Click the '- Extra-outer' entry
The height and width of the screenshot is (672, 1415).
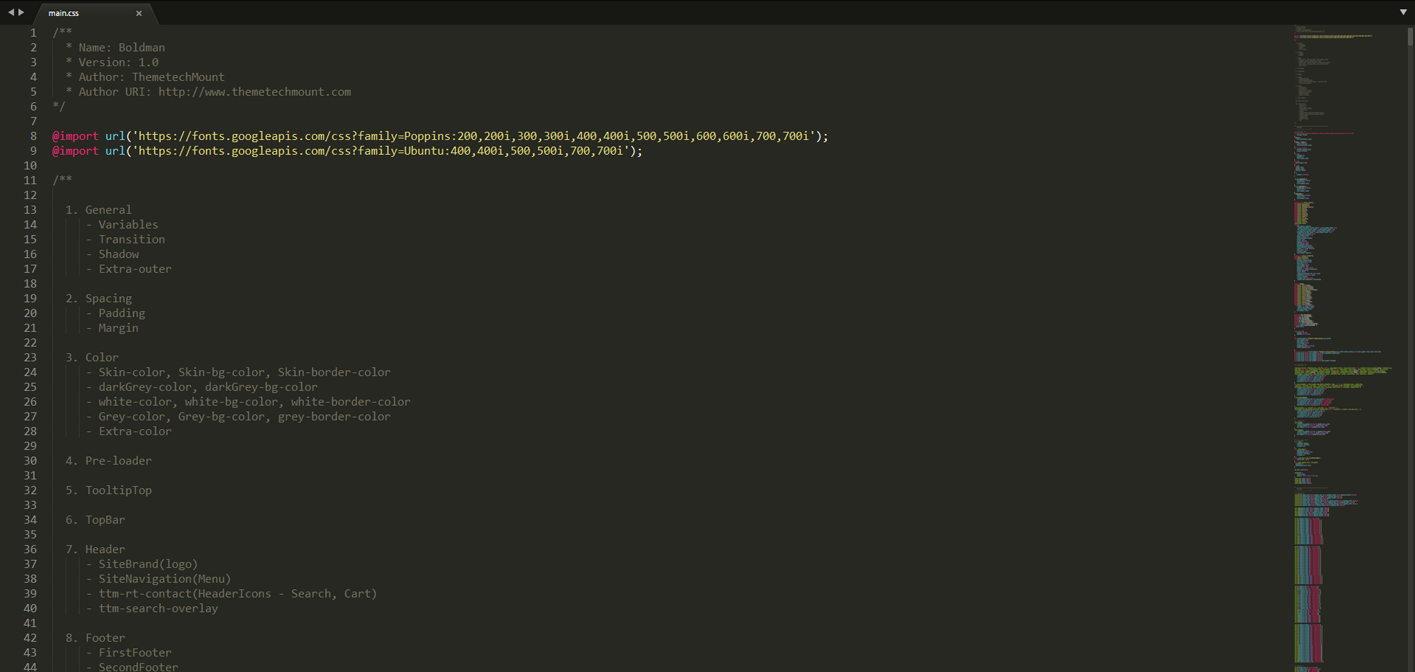coord(128,269)
